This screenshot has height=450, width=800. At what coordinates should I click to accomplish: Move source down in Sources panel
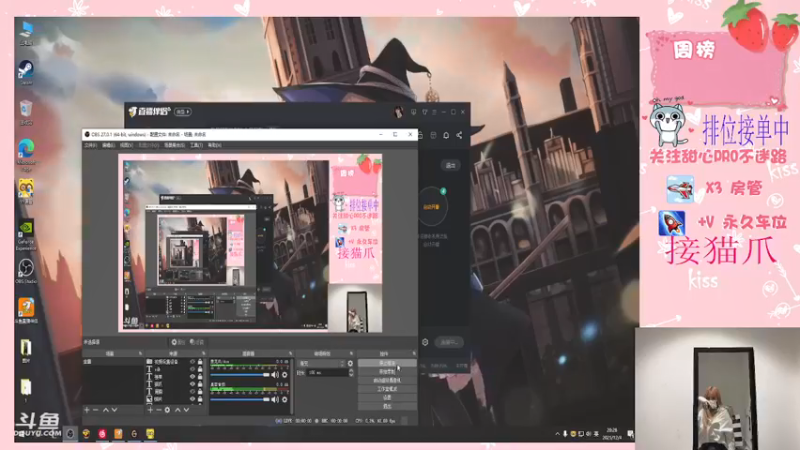click(186, 410)
